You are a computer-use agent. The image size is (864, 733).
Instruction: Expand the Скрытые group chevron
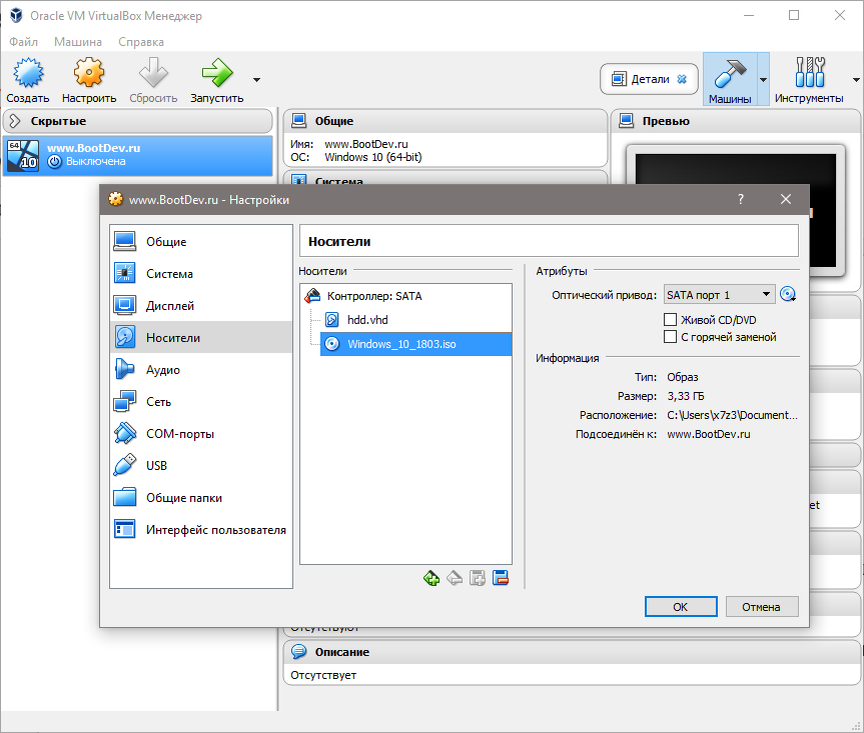pos(15,121)
